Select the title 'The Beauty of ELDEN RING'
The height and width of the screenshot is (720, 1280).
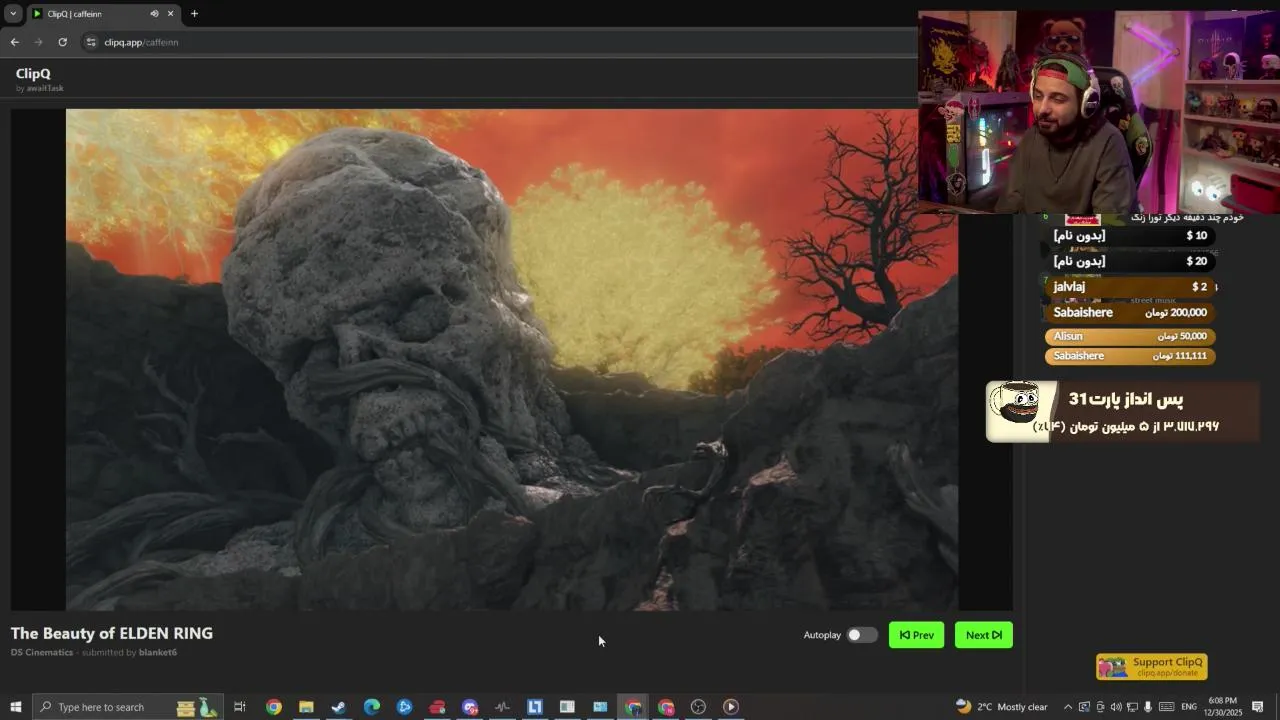click(x=112, y=633)
